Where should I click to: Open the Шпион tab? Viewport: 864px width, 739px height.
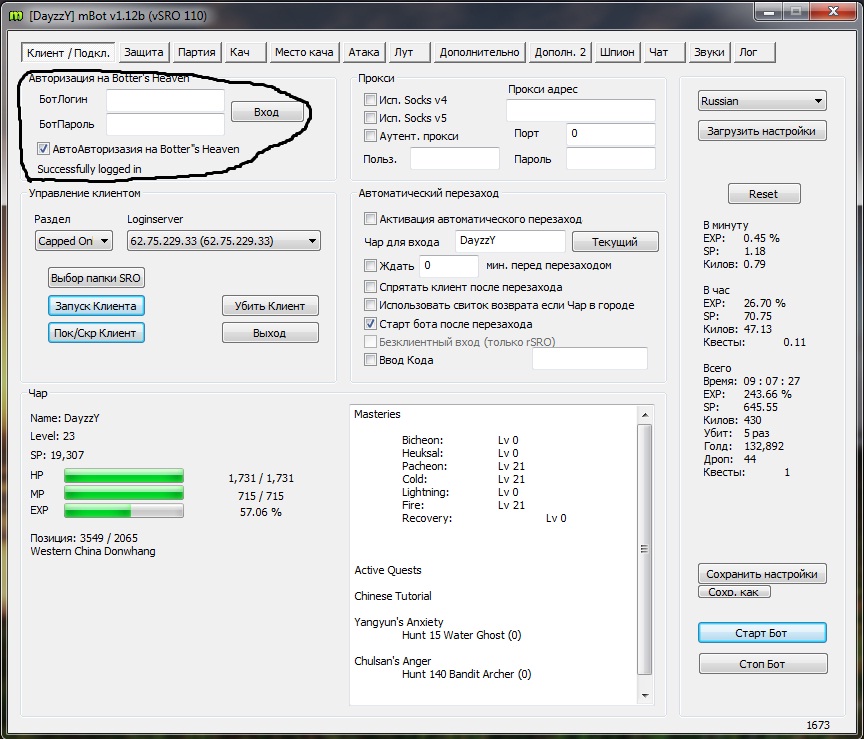pos(616,52)
